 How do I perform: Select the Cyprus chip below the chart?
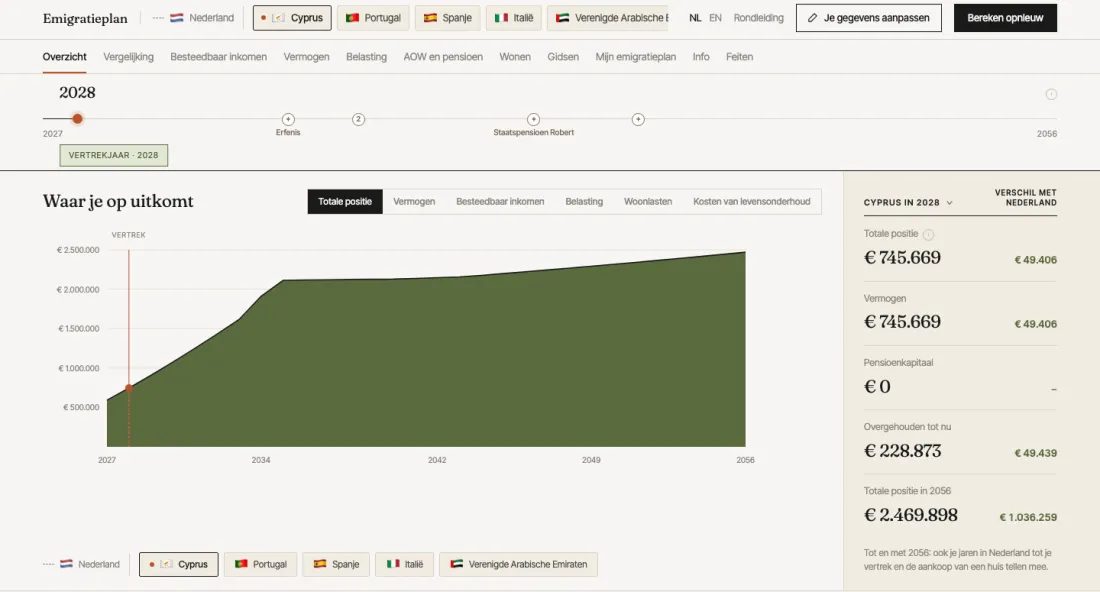coord(178,564)
